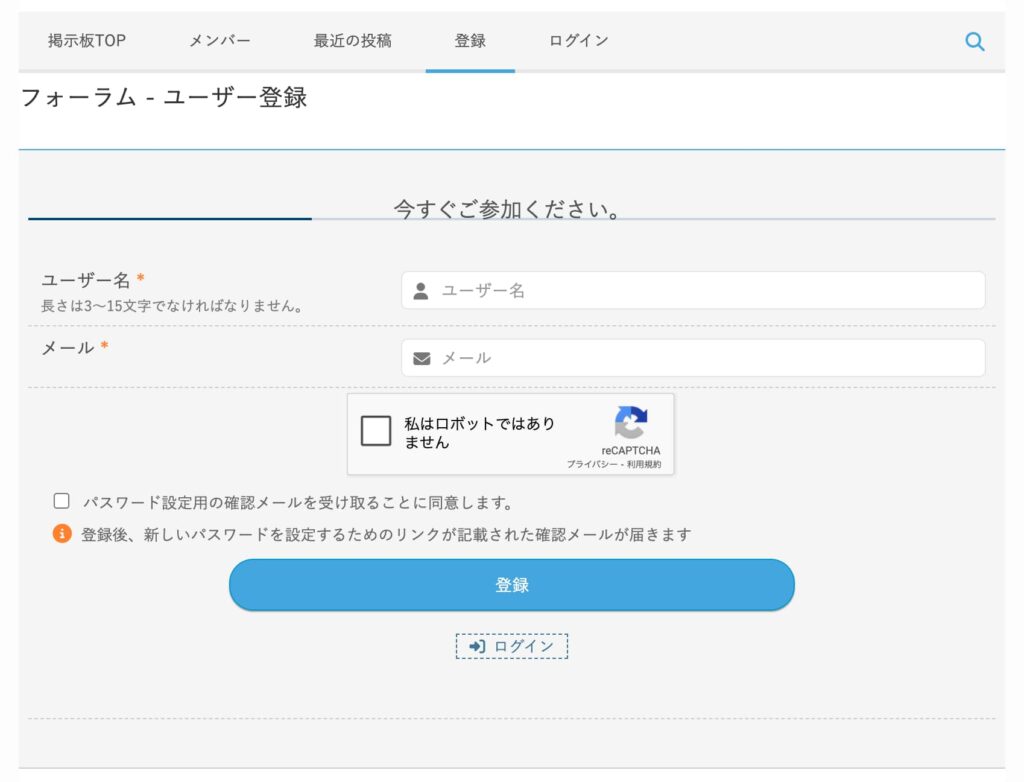This screenshot has height=782, width=1024.
Task: Select the 登録 tab in navigation
Action: [470, 41]
